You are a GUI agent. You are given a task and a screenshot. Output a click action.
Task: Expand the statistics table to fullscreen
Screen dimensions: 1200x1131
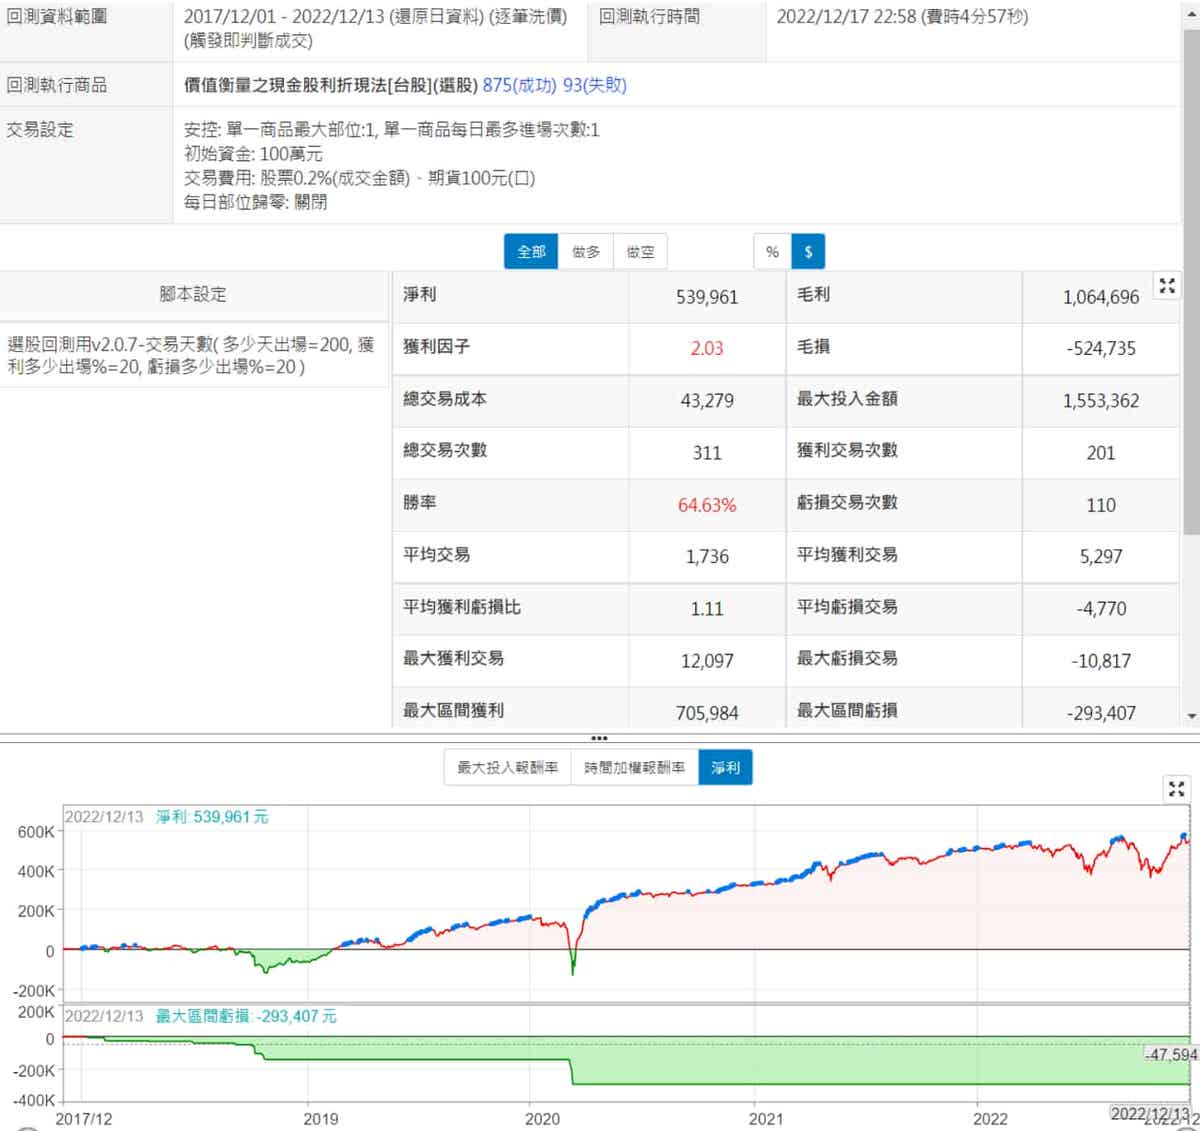click(1166, 286)
